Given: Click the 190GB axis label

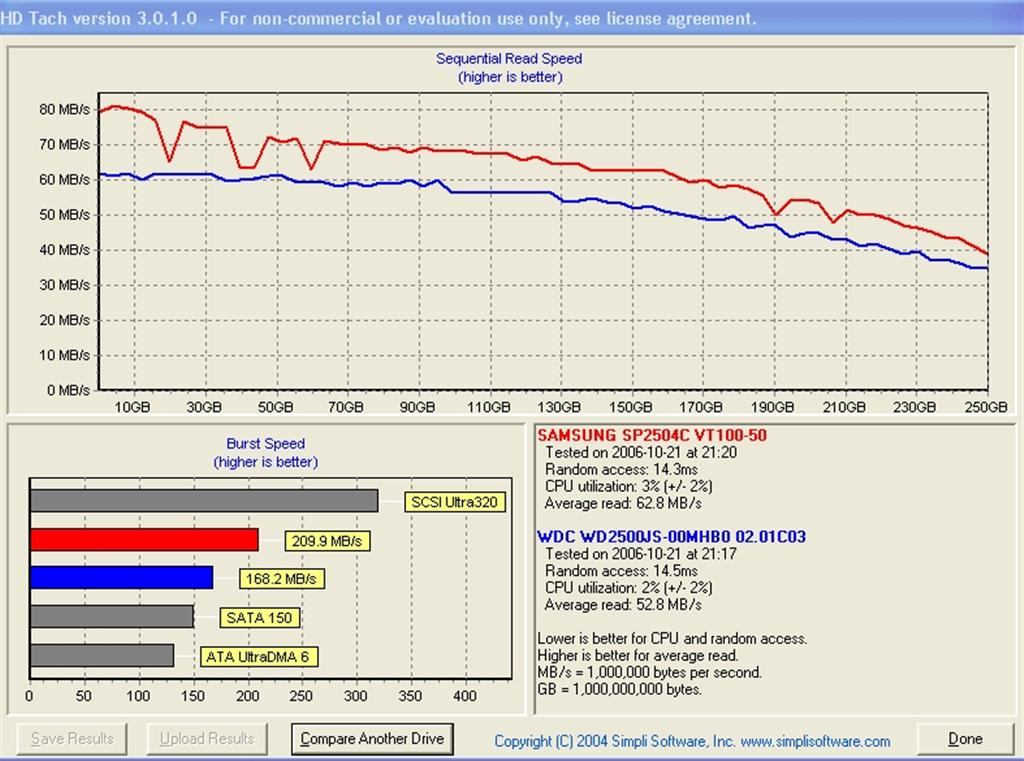Looking at the screenshot, I should [773, 407].
